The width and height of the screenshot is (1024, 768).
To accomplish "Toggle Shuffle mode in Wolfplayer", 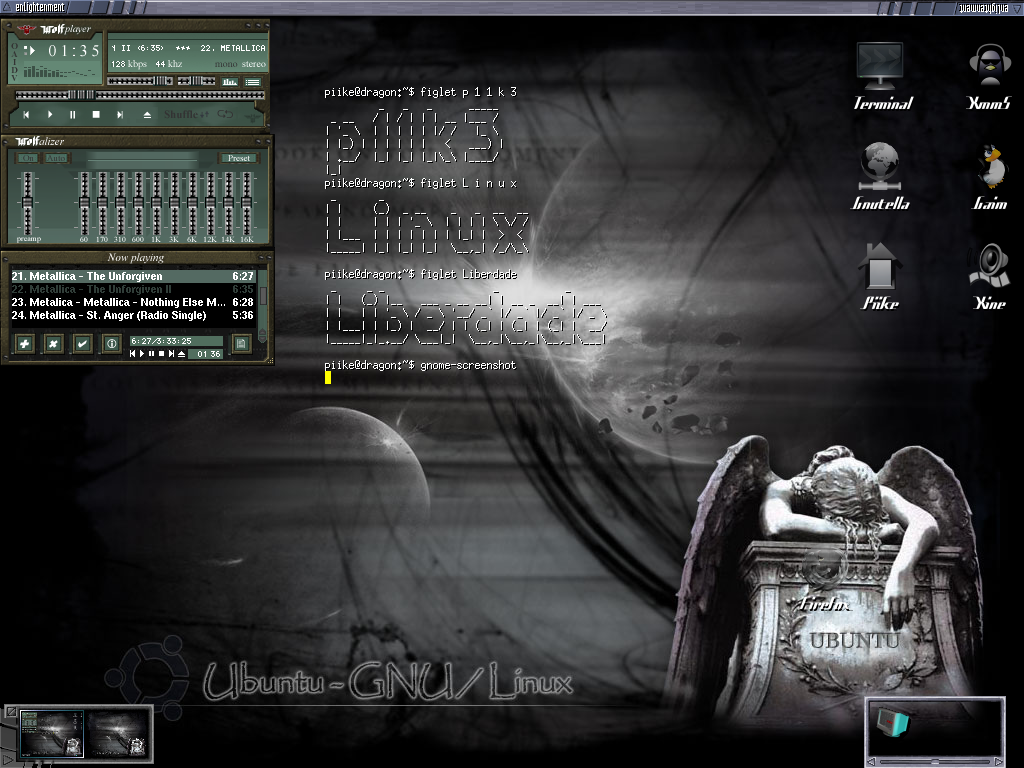I will (x=185, y=114).
